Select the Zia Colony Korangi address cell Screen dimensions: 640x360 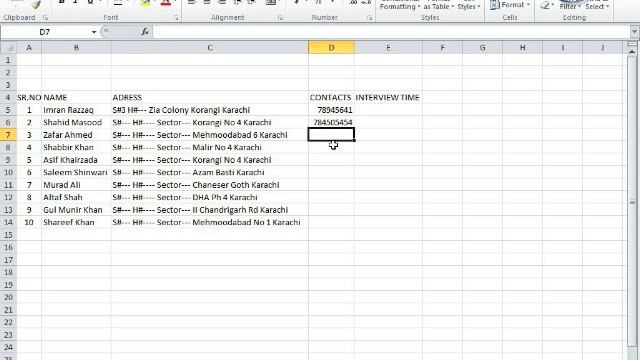[x=210, y=110]
